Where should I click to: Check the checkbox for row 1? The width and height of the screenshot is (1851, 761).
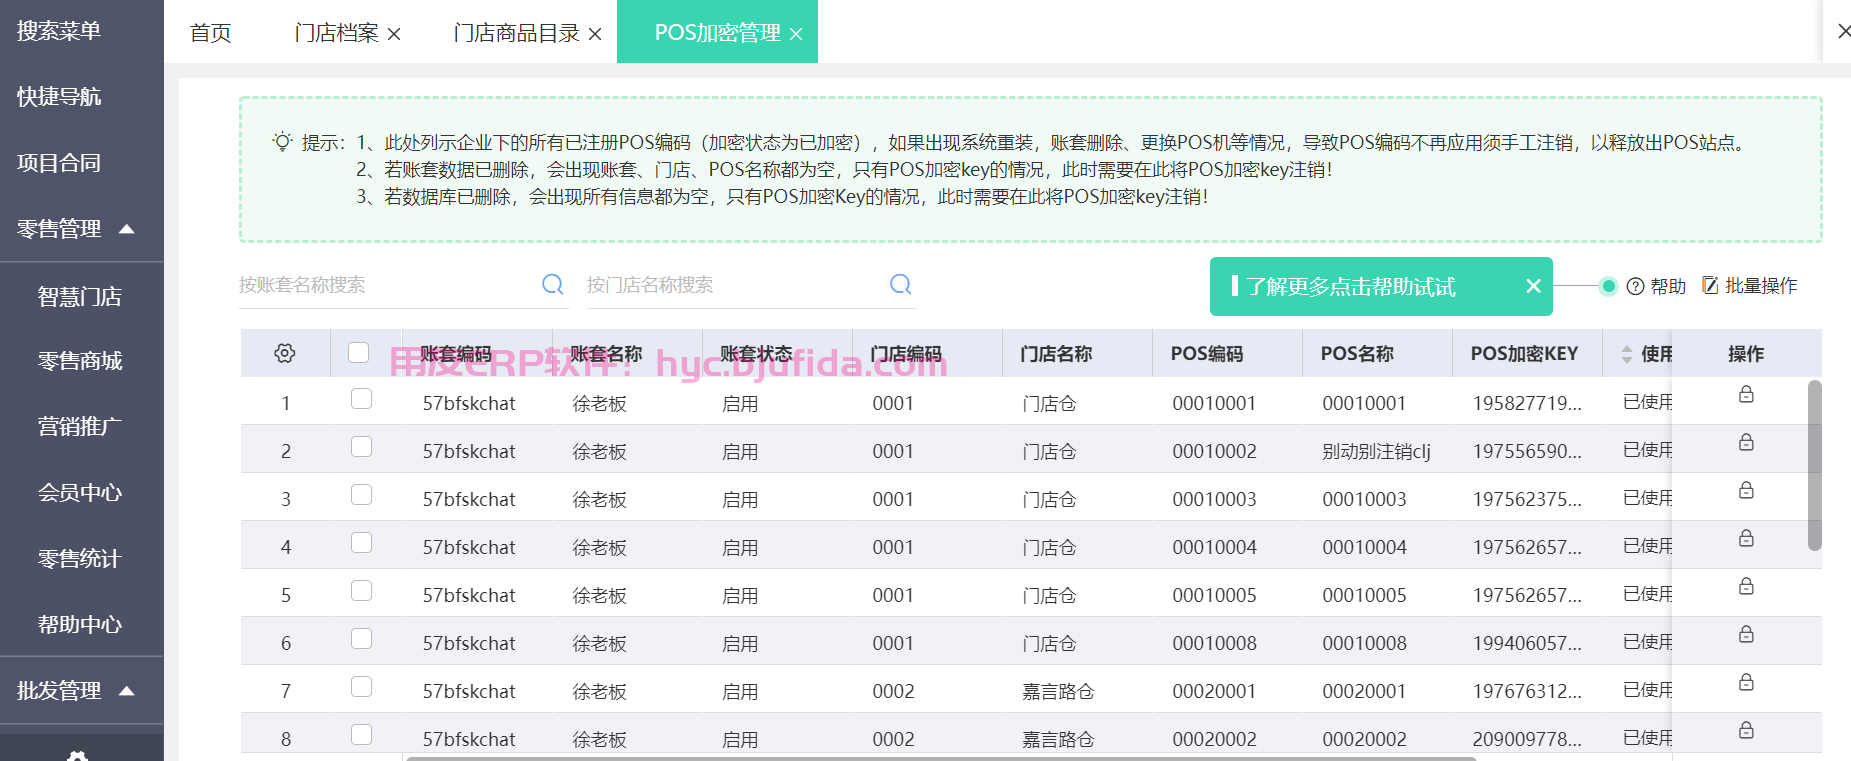coord(362,399)
